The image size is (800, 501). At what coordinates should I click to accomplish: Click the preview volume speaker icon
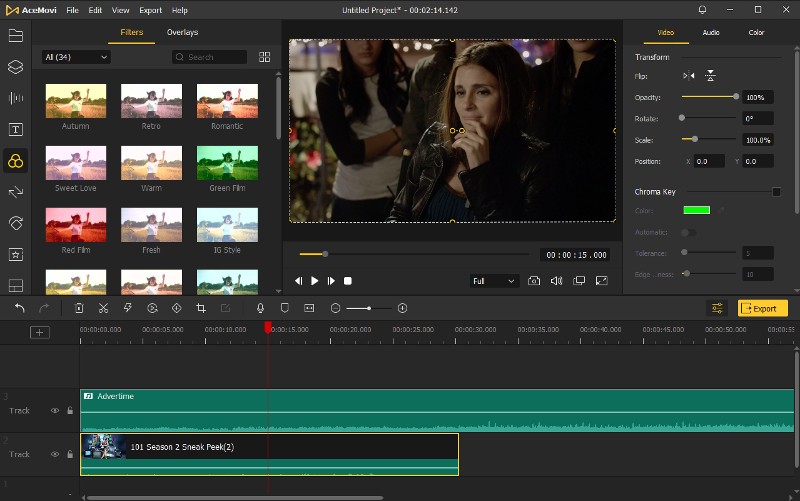pos(557,281)
